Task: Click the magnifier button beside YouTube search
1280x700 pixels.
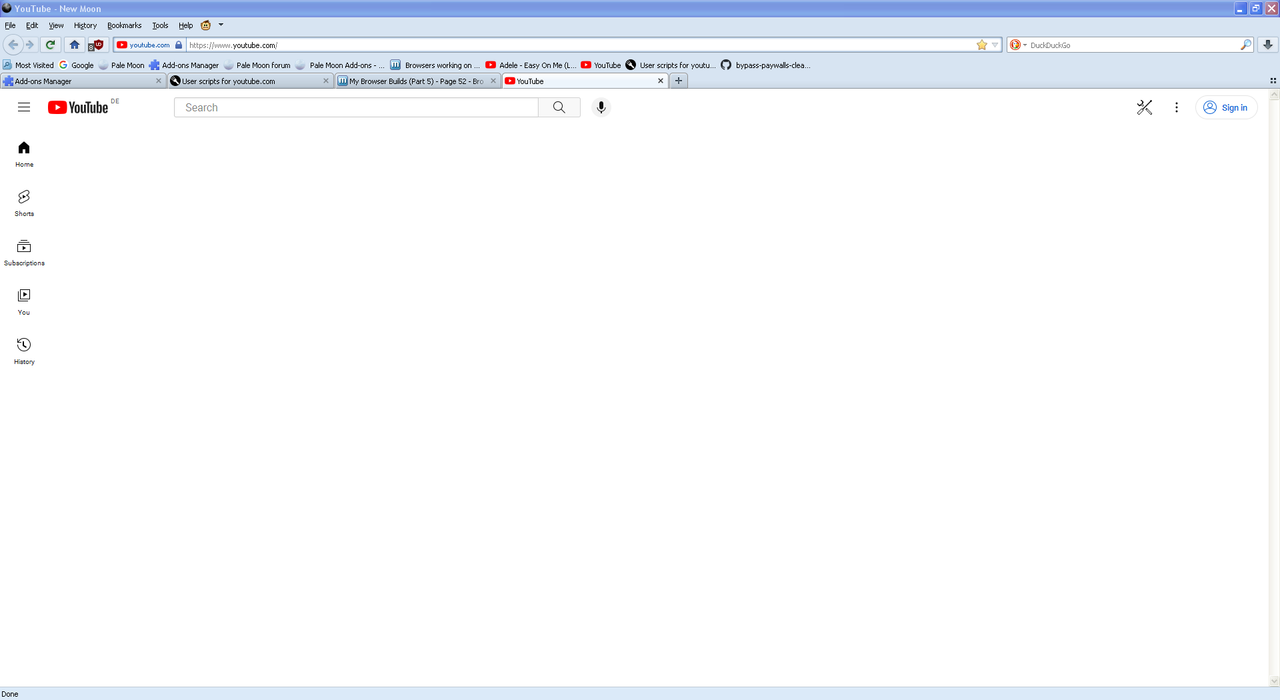Action: click(559, 107)
